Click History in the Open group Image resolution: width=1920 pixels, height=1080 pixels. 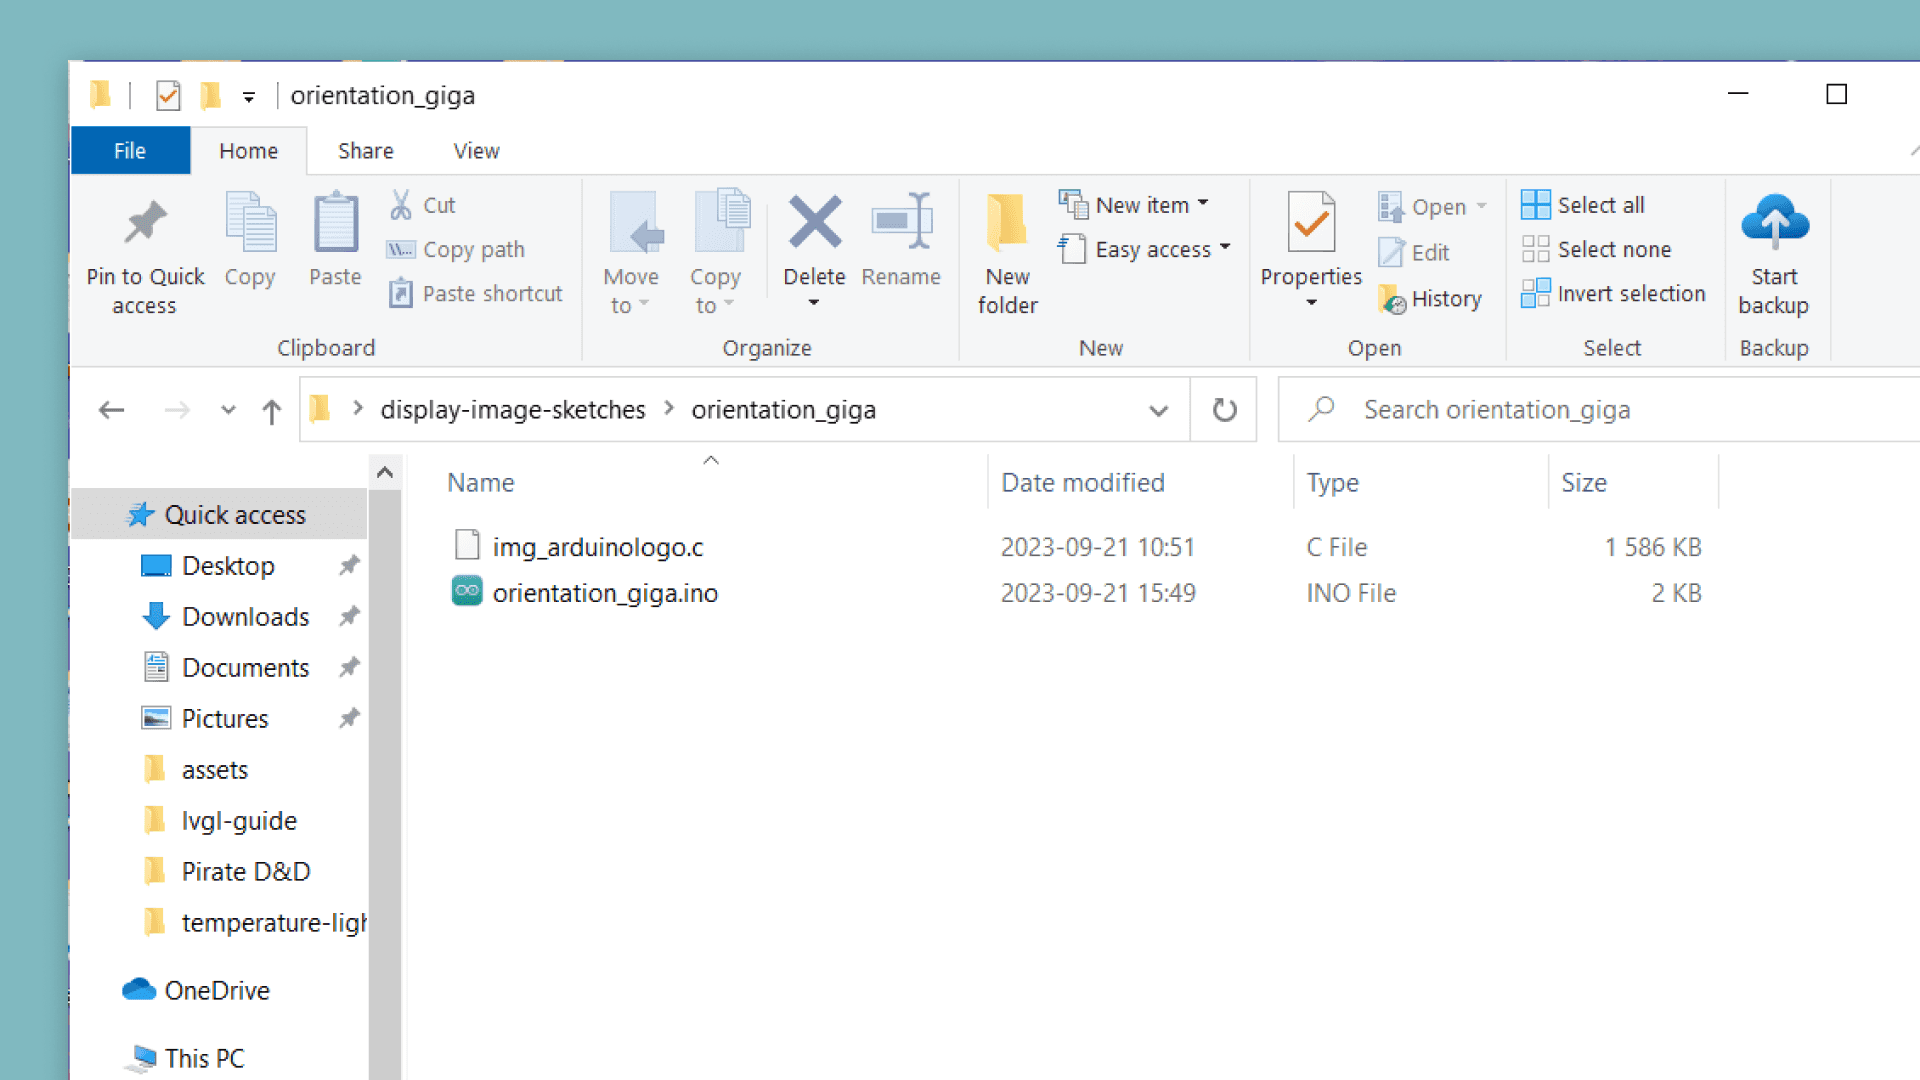[x=1432, y=299]
